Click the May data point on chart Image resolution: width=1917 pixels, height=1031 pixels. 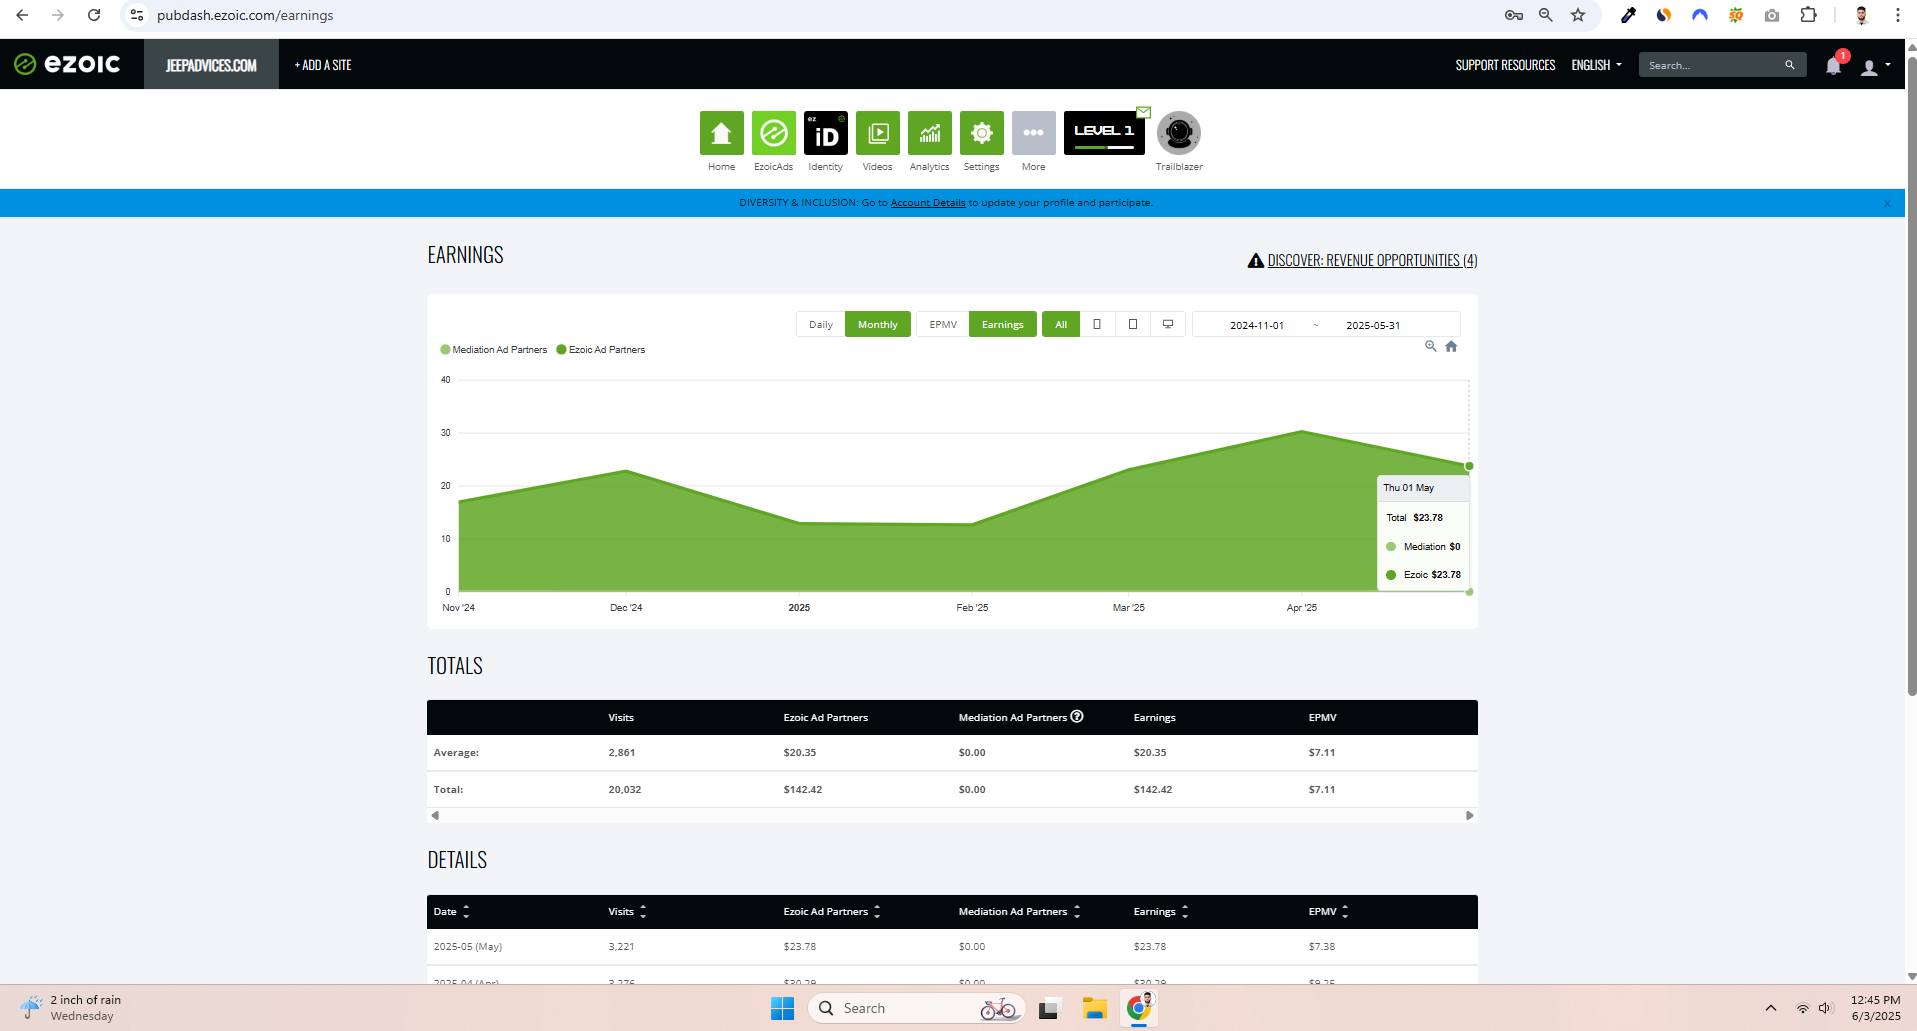pyautogui.click(x=1469, y=466)
